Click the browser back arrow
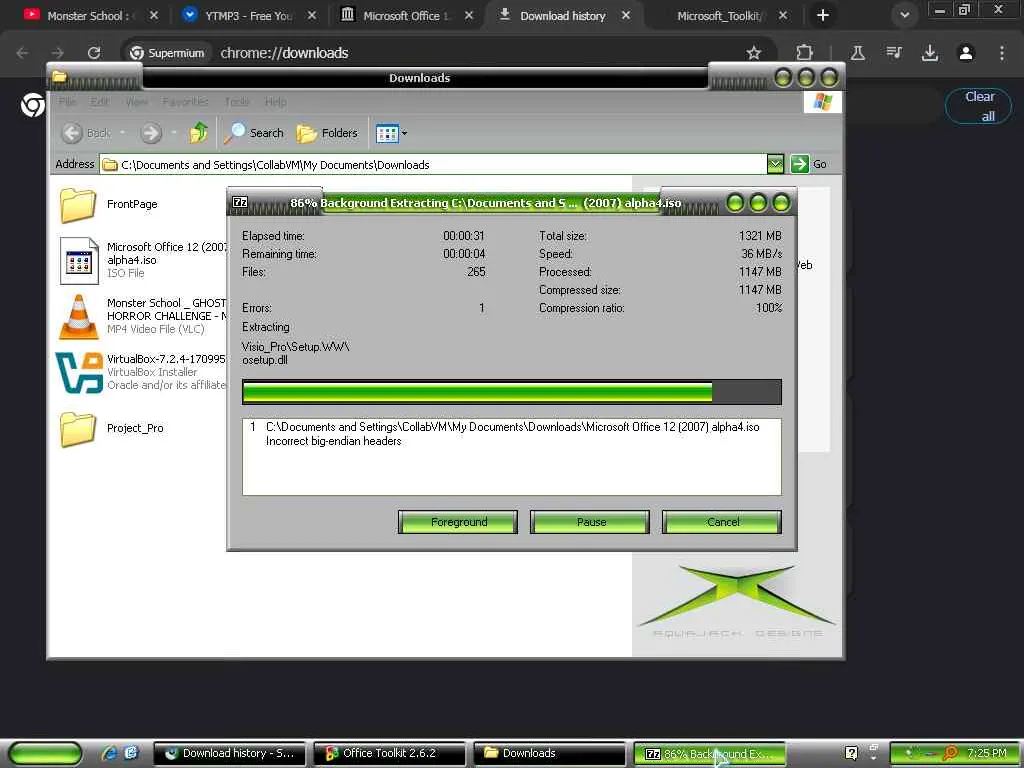Viewport: 1024px width, 768px height. 22,53
